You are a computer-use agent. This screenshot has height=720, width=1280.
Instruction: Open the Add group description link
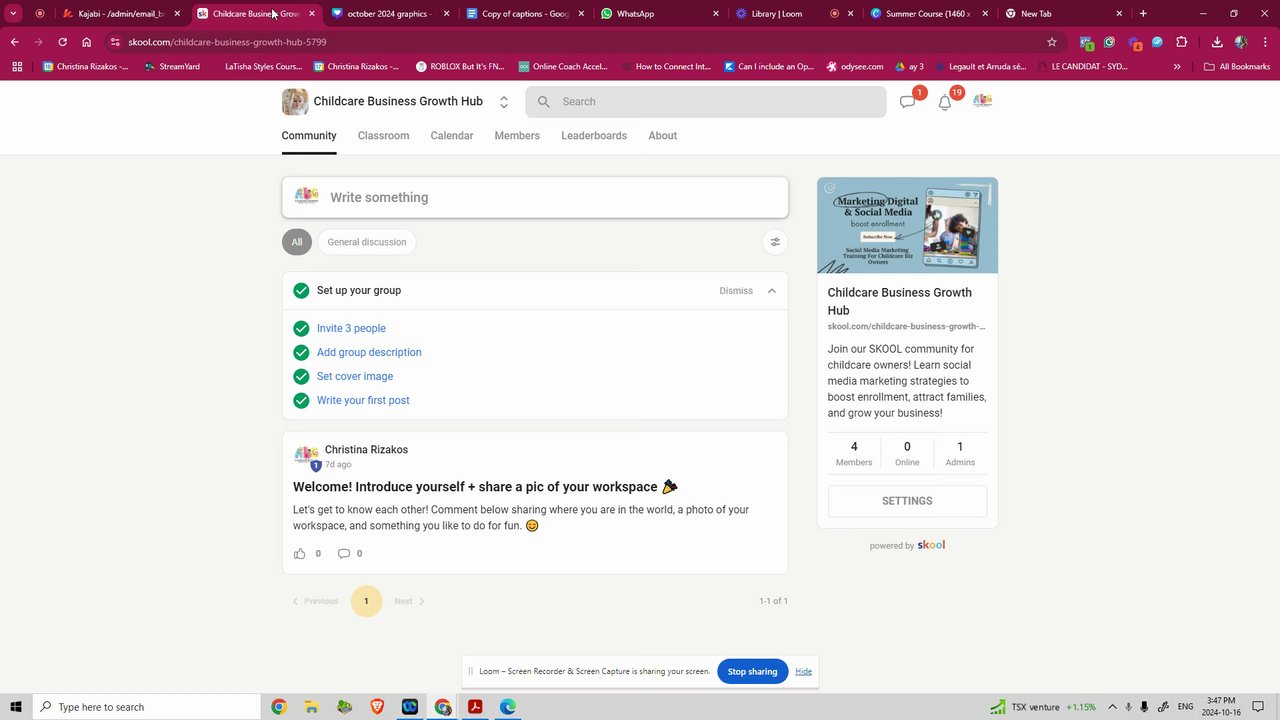point(369,353)
